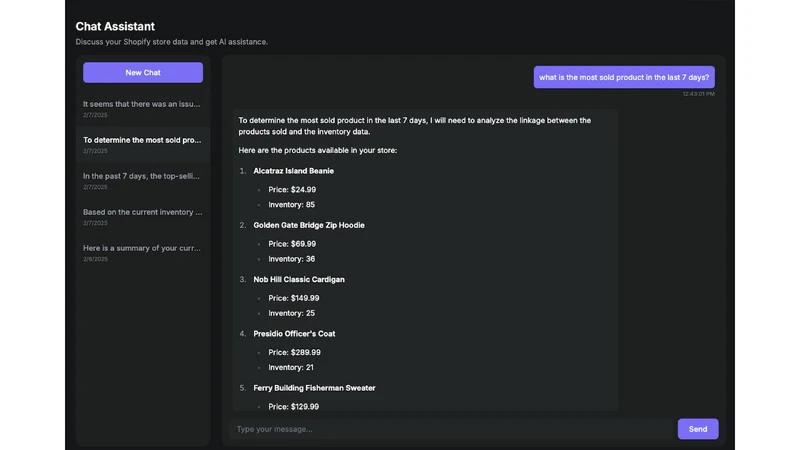The height and width of the screenshot is (450, 800).
Task: Open chat 'In the past 7 days, the top-selli...'
Action: (143, 181)
